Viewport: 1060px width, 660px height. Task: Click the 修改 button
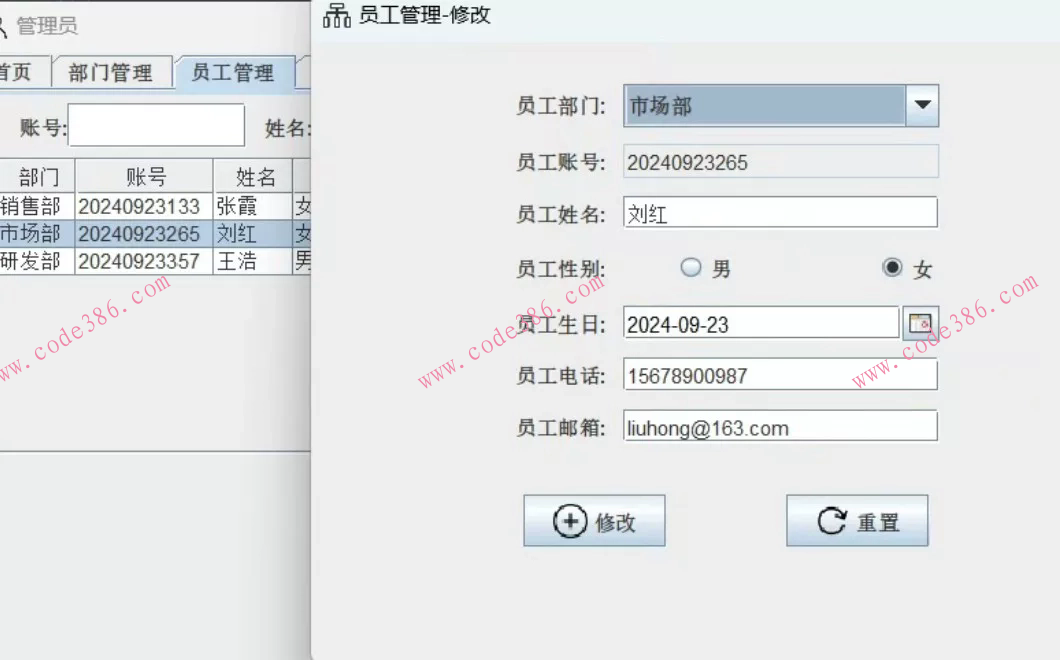click(x=594, y=520)
